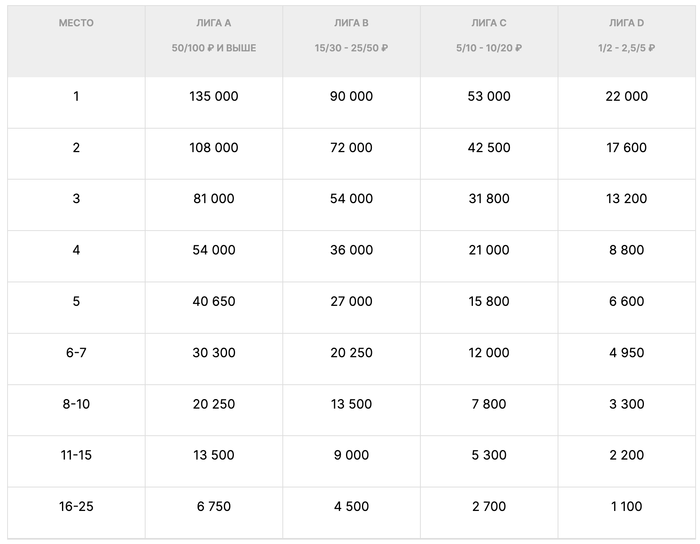
Task: Click the 22 000 cell in Лига D
Action: coord(627,97)
